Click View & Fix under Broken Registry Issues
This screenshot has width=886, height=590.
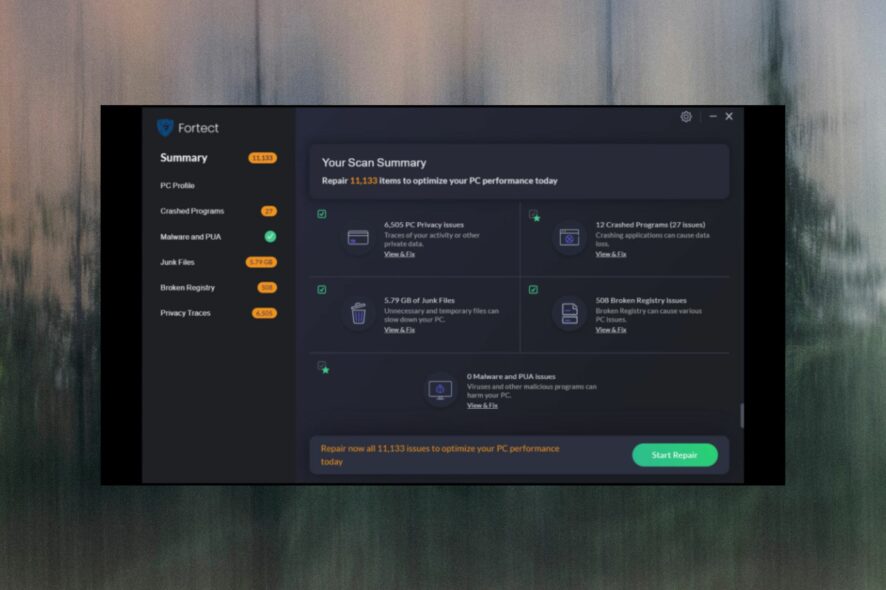611,330
